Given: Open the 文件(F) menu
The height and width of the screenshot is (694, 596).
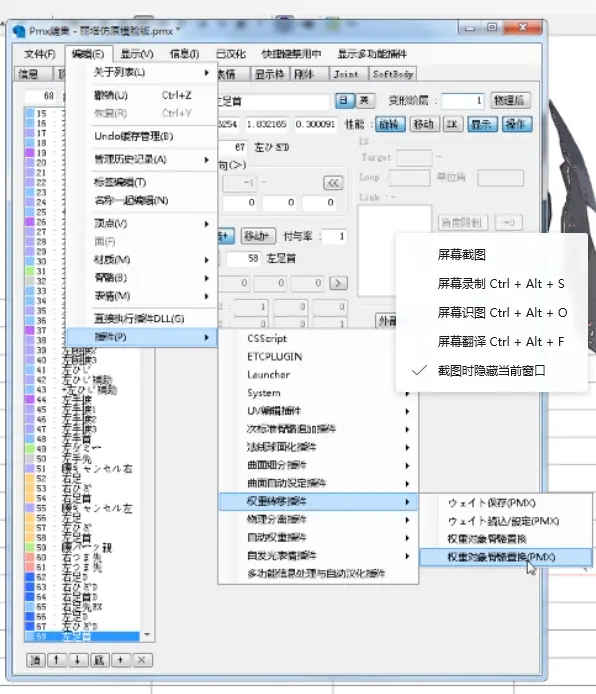Looking at the screenshot, I should (39, 54).
